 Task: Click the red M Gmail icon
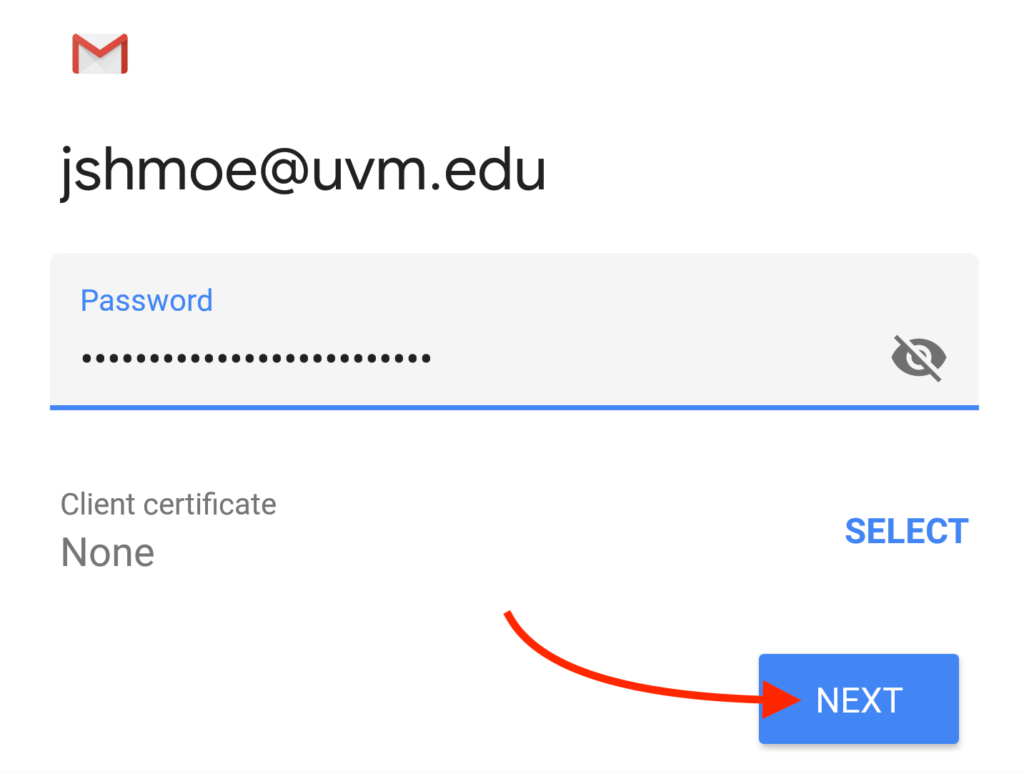tap(100, 54)
